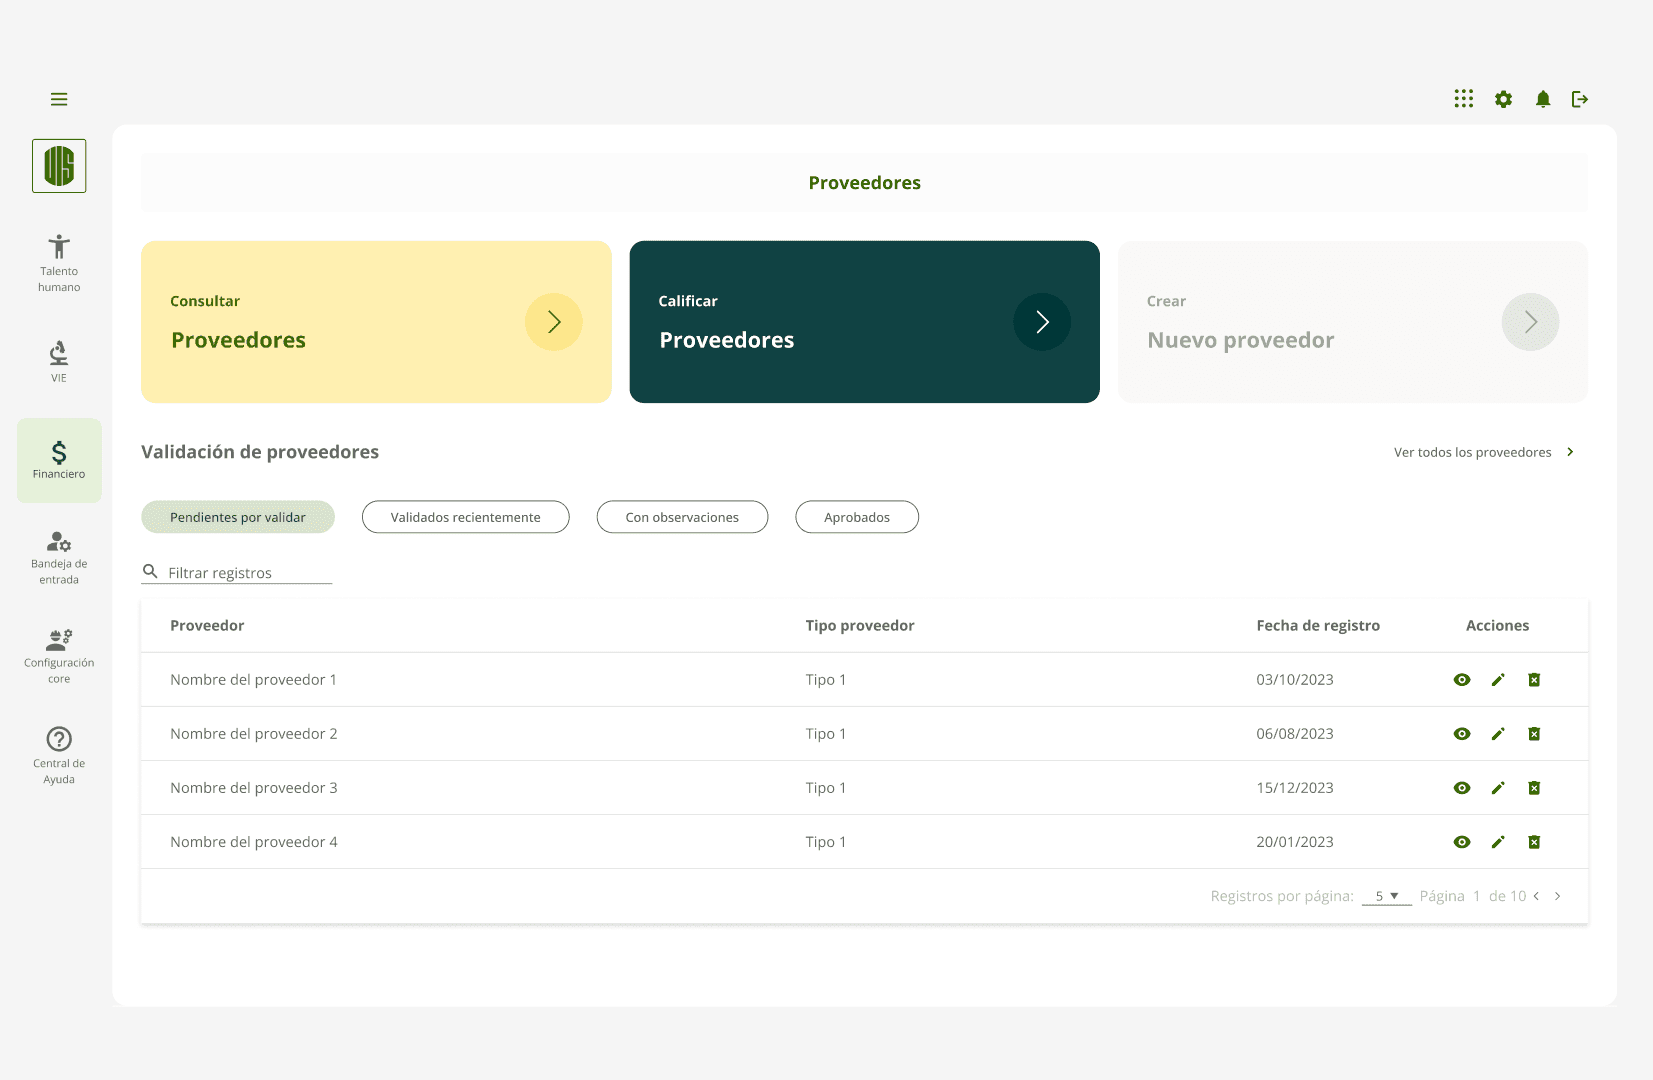Select the Aprobados filter
Image resolution: width=1653 pixels, height=1080 pixels.
[x=857, y=517]
